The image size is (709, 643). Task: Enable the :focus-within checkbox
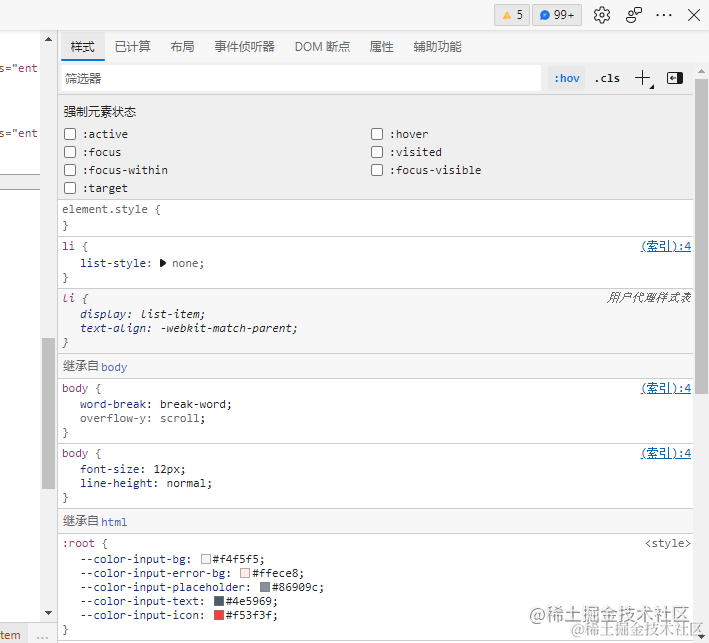point(70,170)
